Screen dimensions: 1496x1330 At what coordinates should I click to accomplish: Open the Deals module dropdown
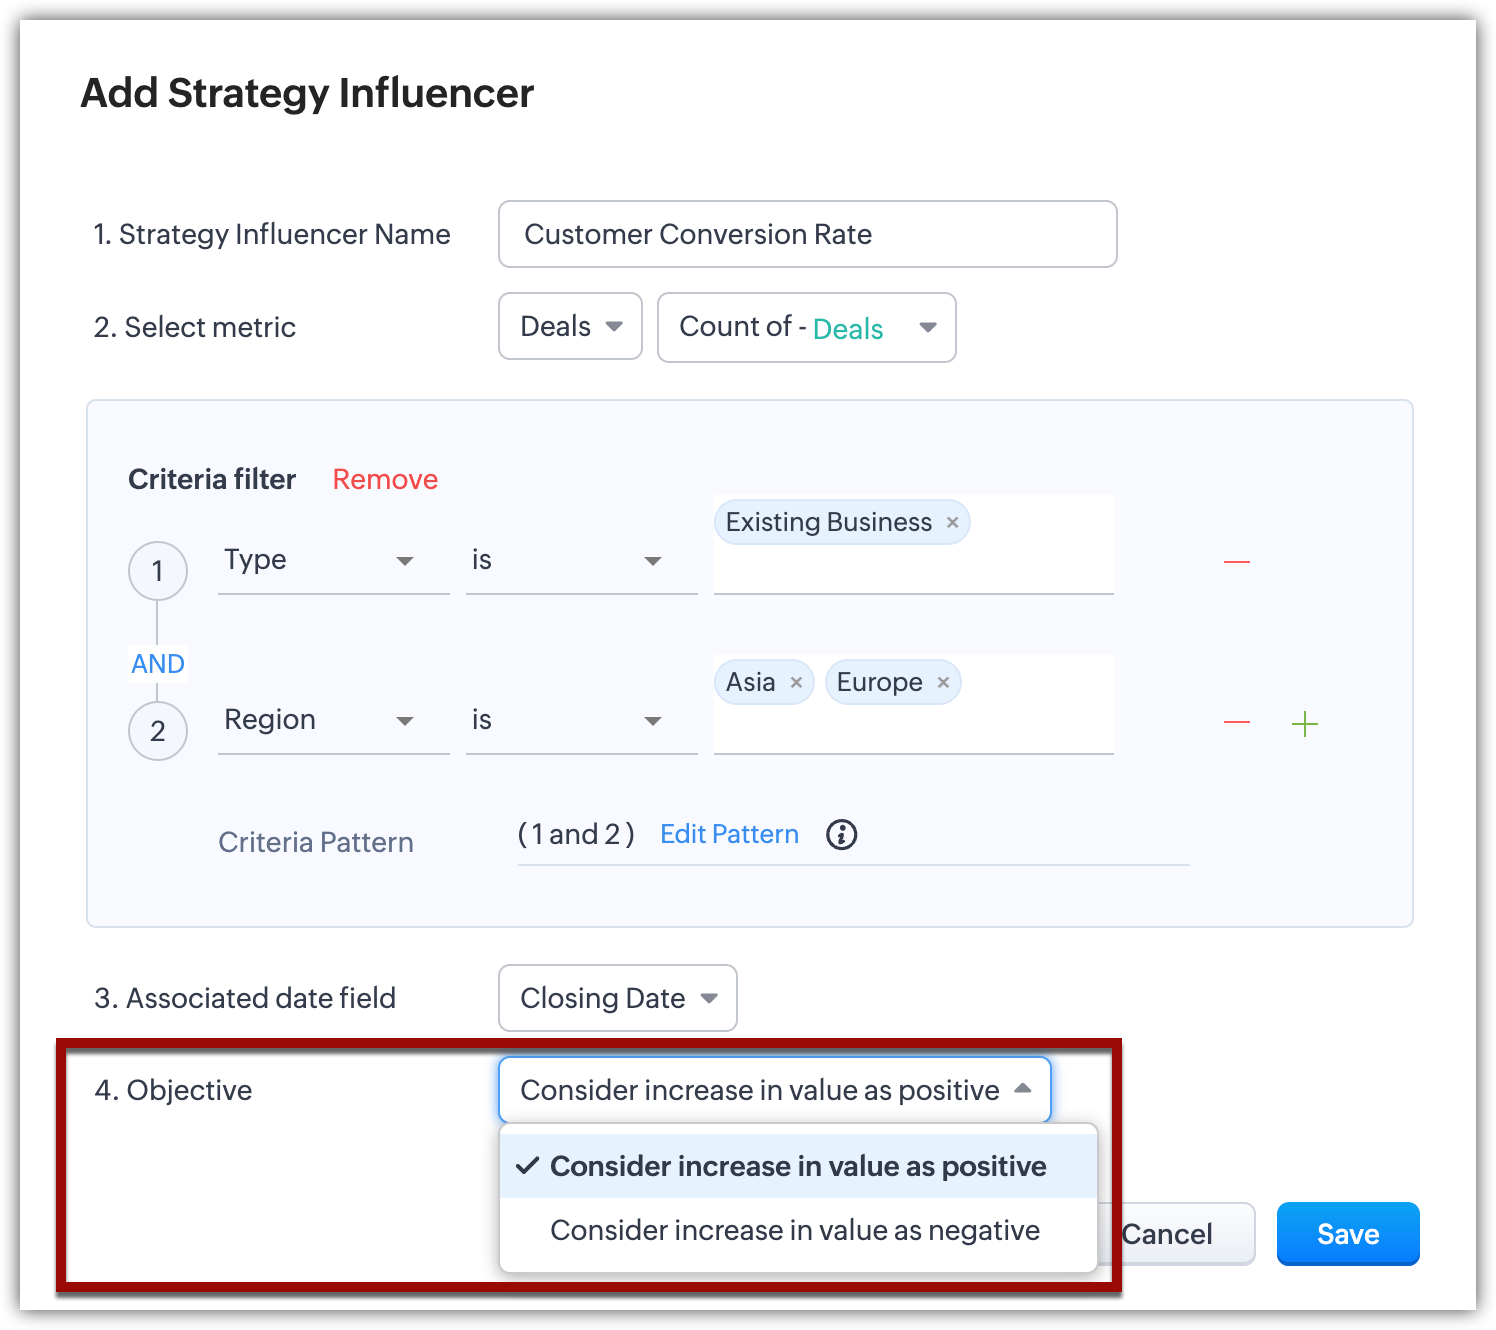tap(570, 327)
